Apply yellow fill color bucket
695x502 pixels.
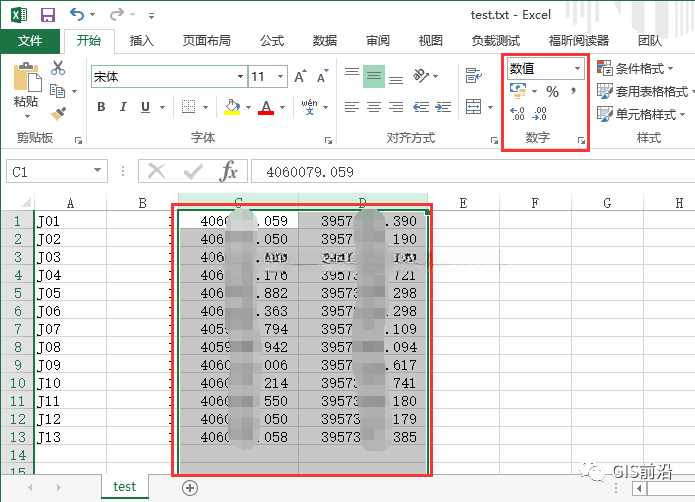coord(232,107)
